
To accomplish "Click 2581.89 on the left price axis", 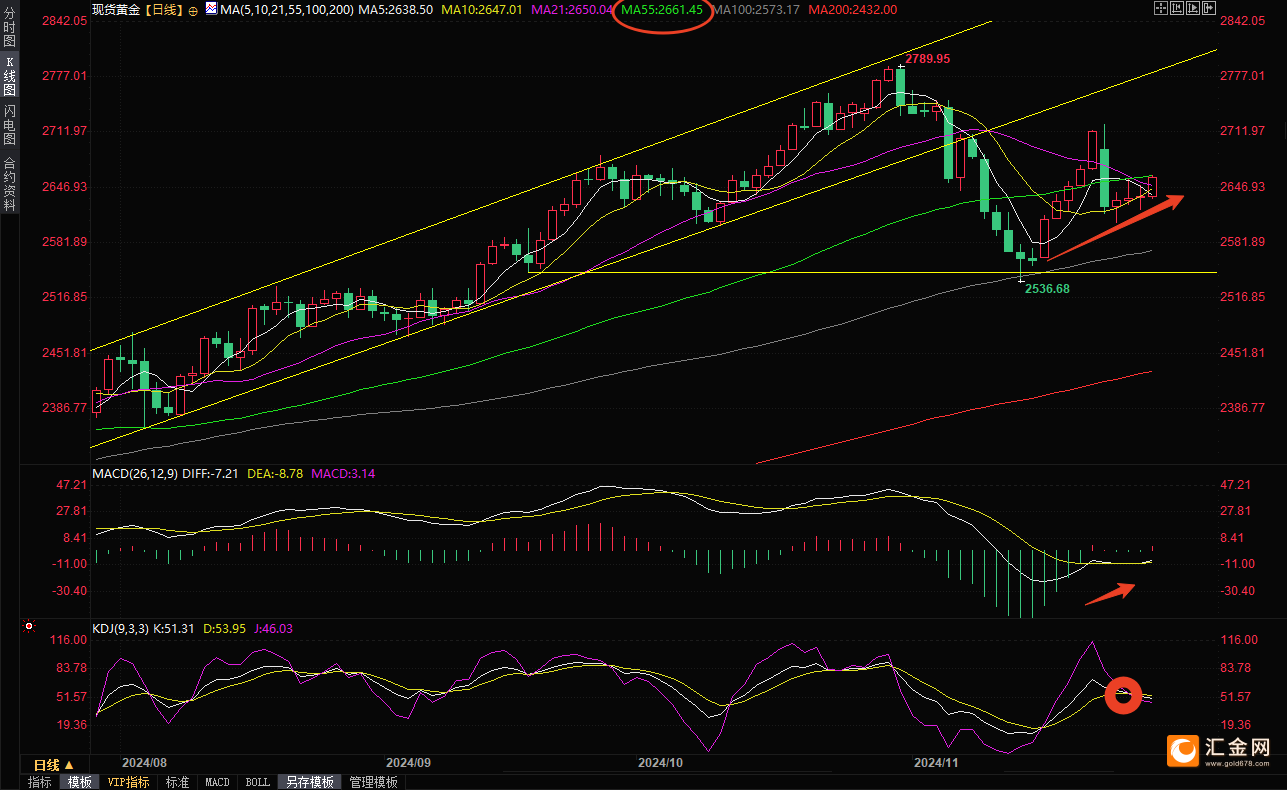I will [66, 242].
